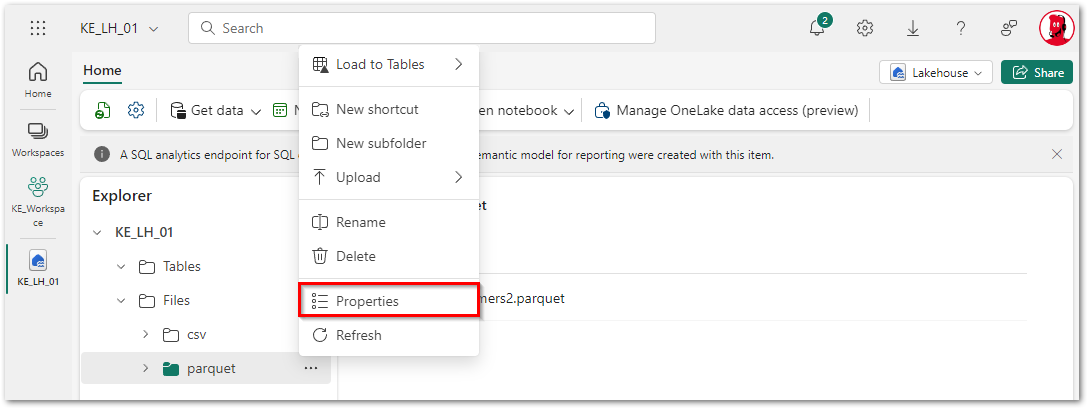Click the download arrow icon in header
Screen dimensions: 1088x409
point(913,28)
